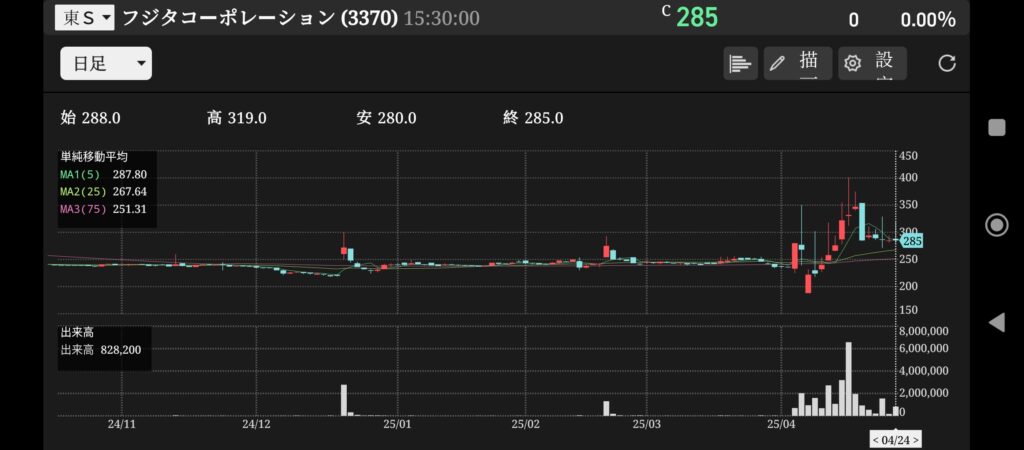Tap the Android home circle button

(x=997, y=225)
